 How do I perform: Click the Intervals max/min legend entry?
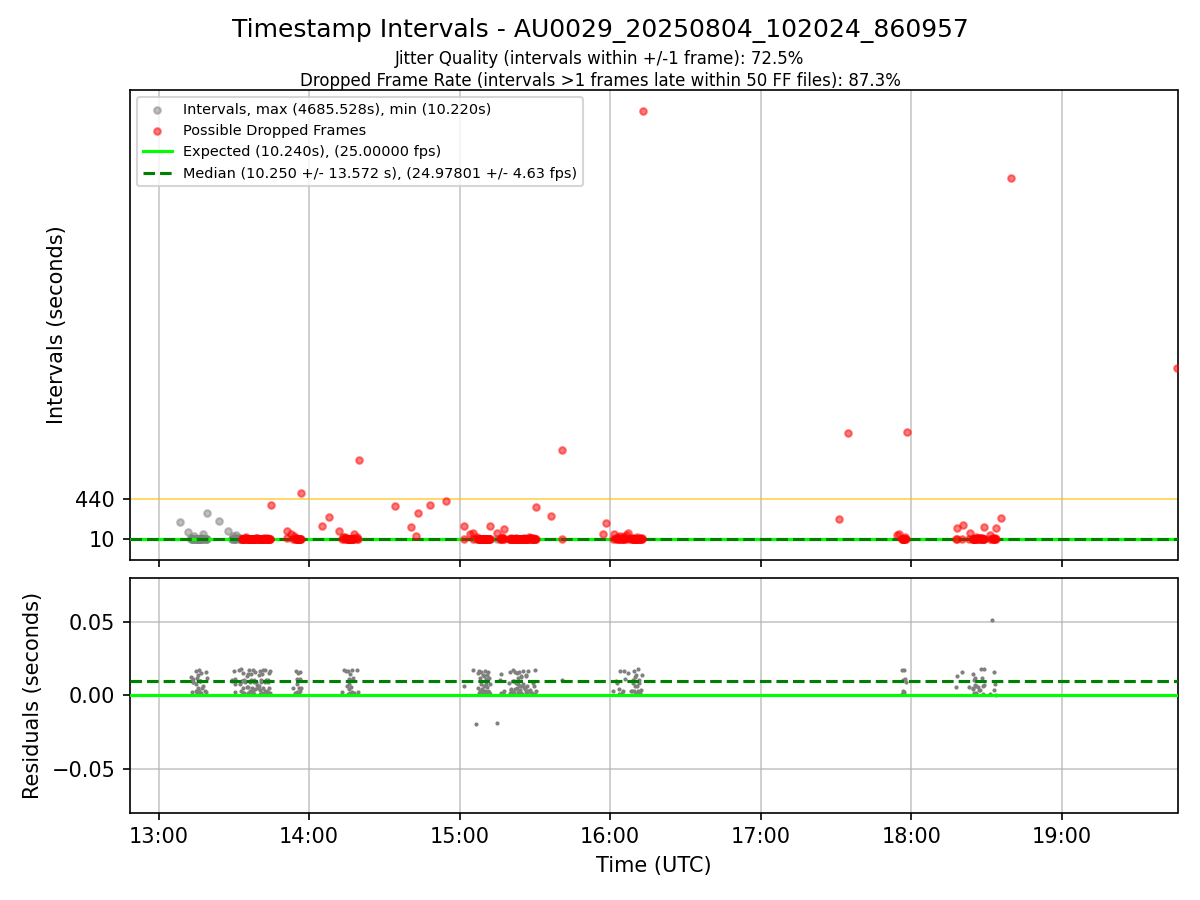(337, 109)
